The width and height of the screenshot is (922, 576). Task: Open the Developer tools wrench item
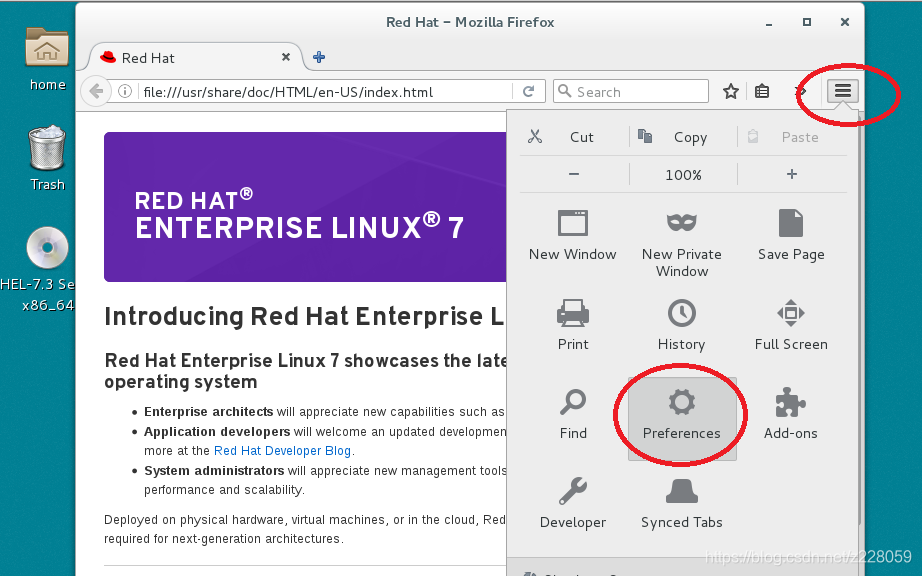point(573,504)
